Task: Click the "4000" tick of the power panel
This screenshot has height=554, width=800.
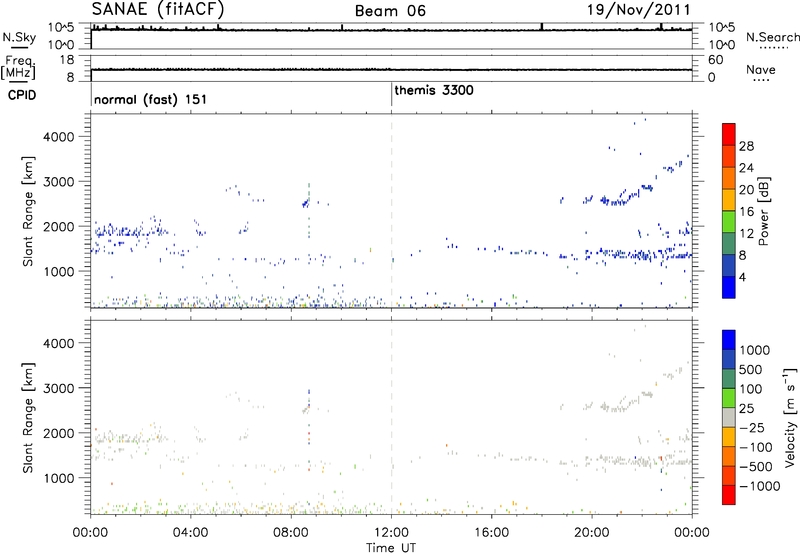Action: coord(59,137)
